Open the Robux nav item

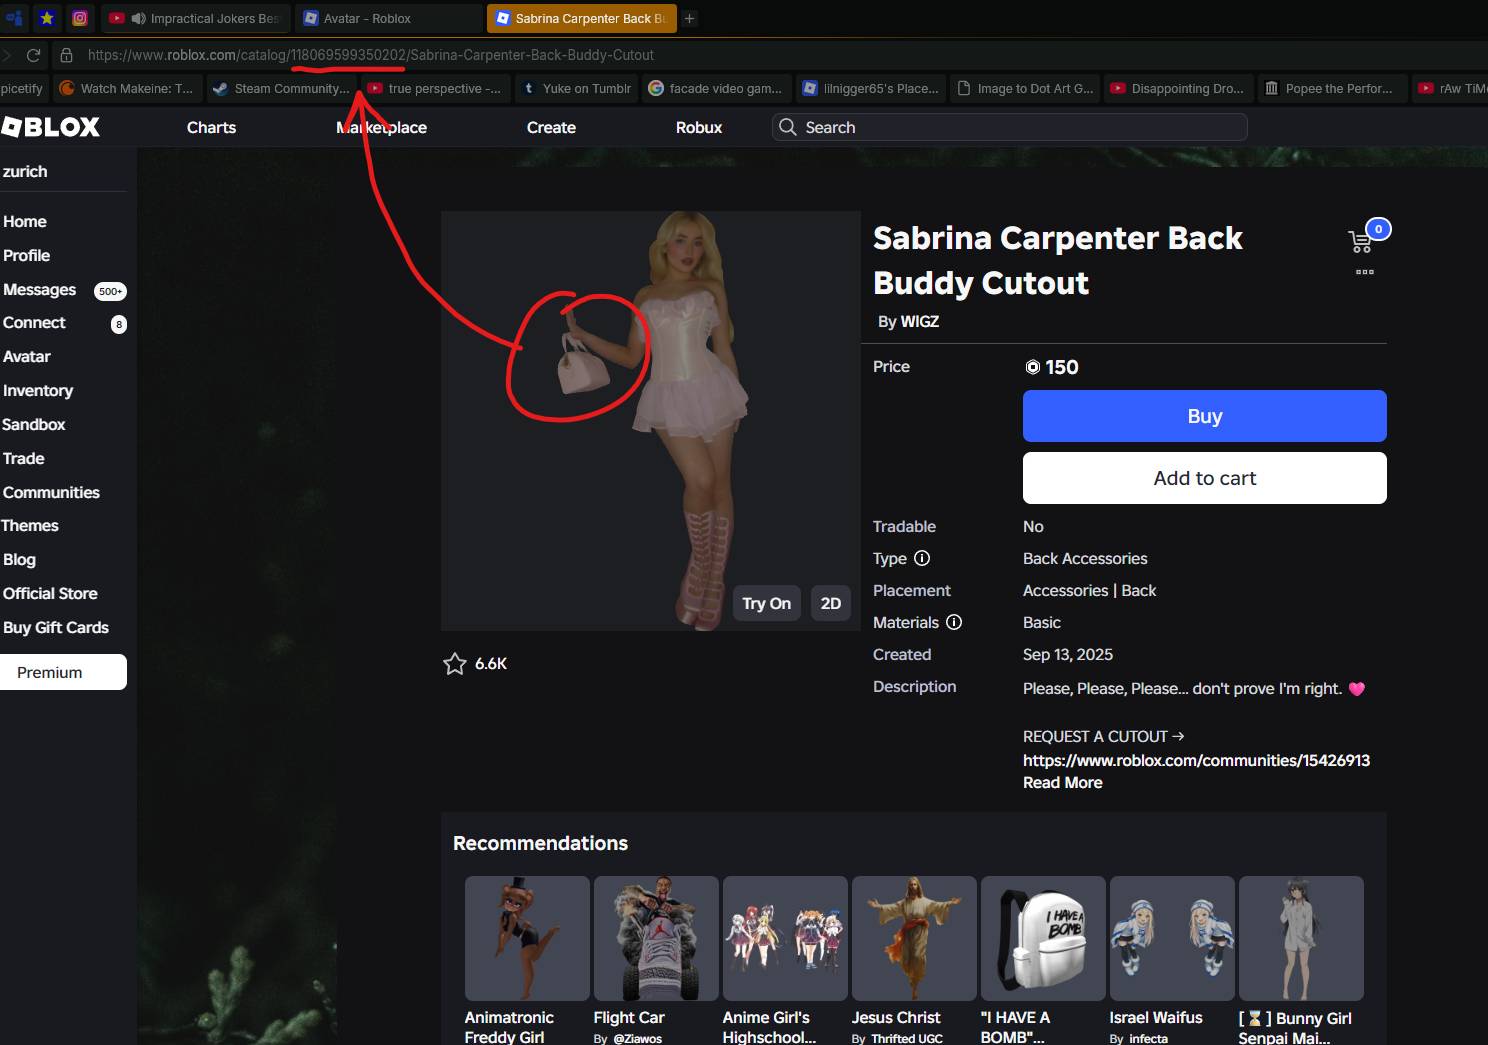[699, 127]
